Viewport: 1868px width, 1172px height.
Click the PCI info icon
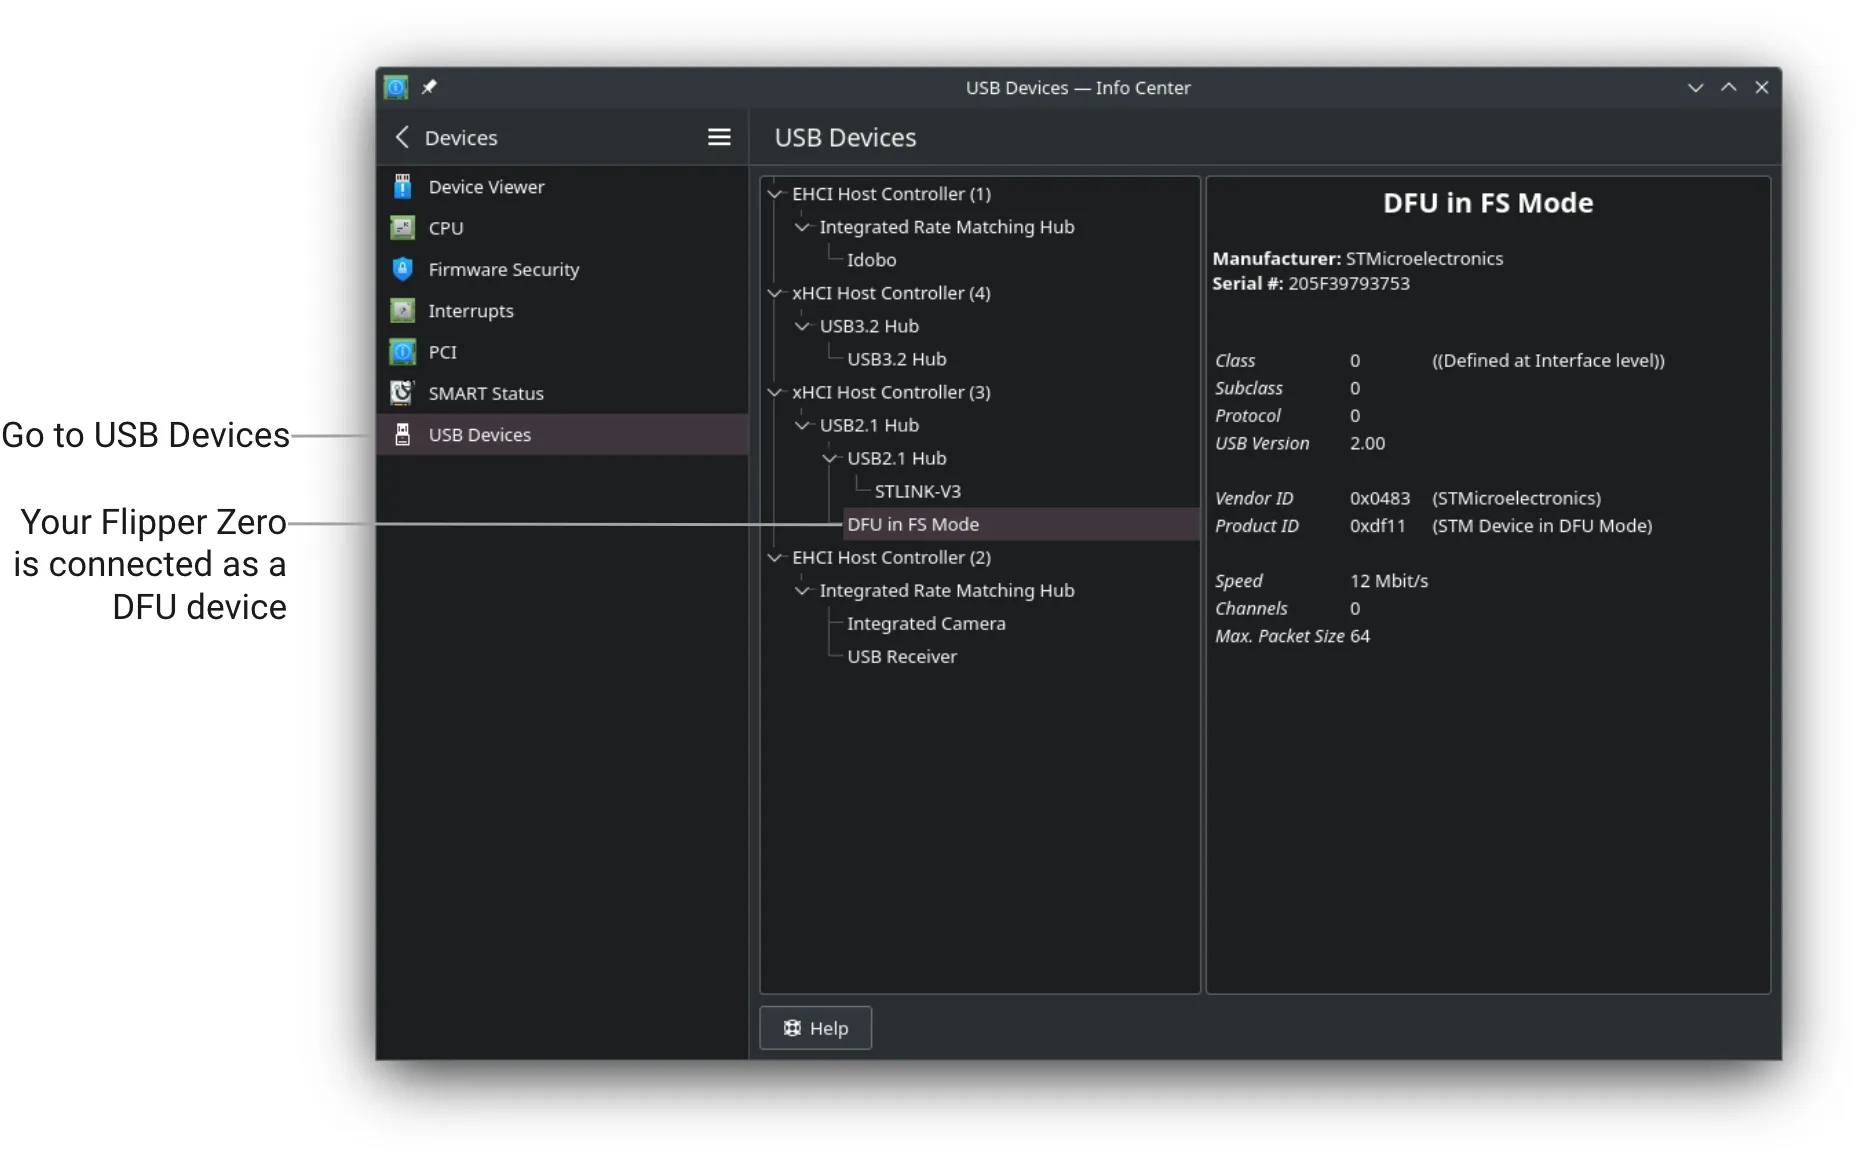[x=402, y=352]
